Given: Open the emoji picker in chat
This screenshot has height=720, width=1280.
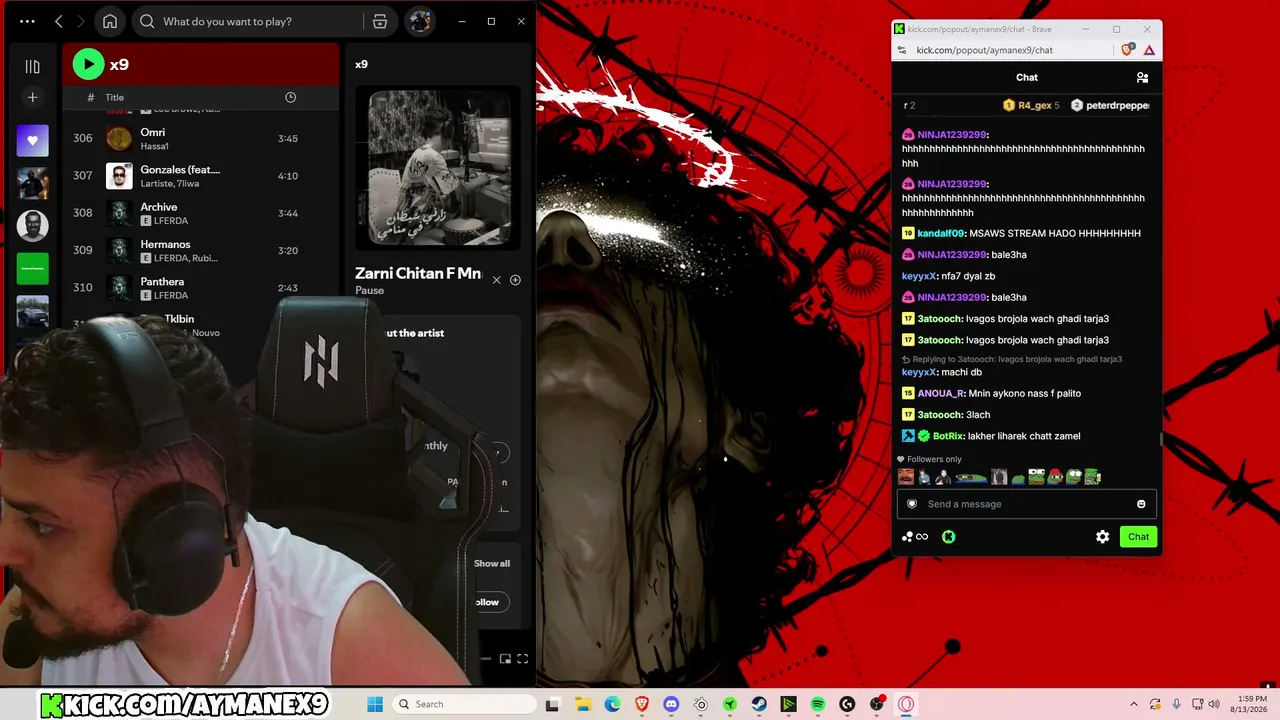Looking at the screenshot, I should [x=1141, y=504].
